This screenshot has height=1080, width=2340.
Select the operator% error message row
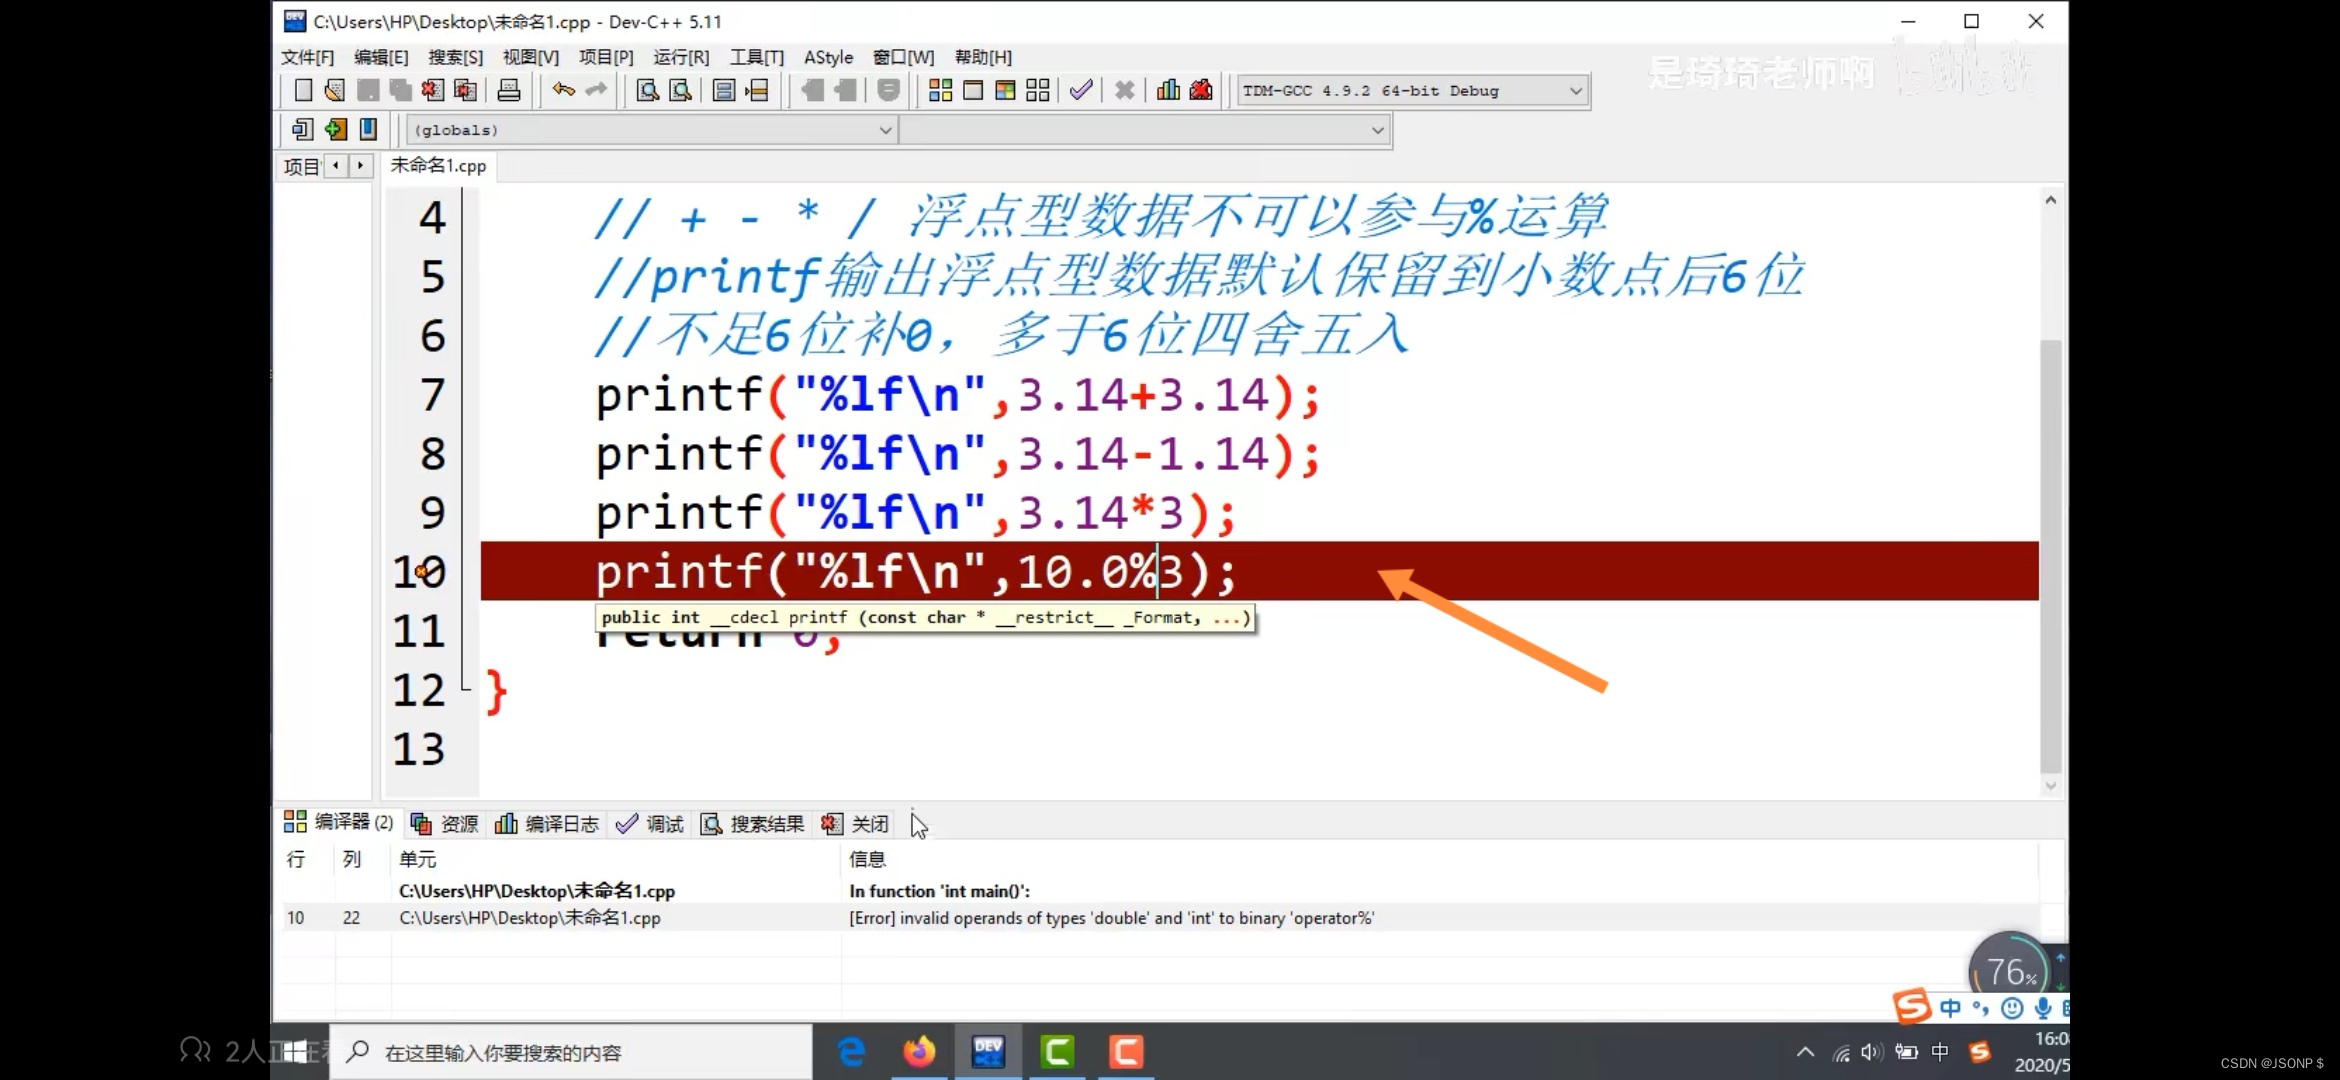pyautogui.click(x=1110, y=918)
